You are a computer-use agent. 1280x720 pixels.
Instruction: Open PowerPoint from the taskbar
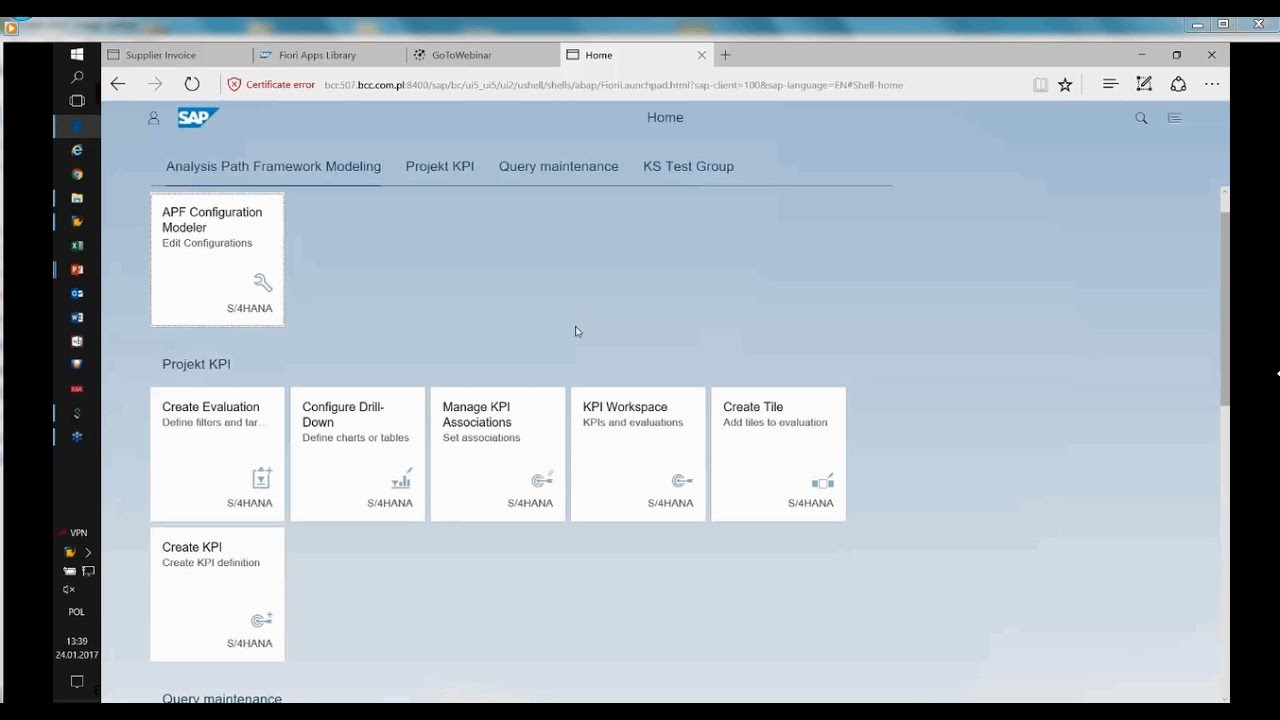(x=77, y=269)
